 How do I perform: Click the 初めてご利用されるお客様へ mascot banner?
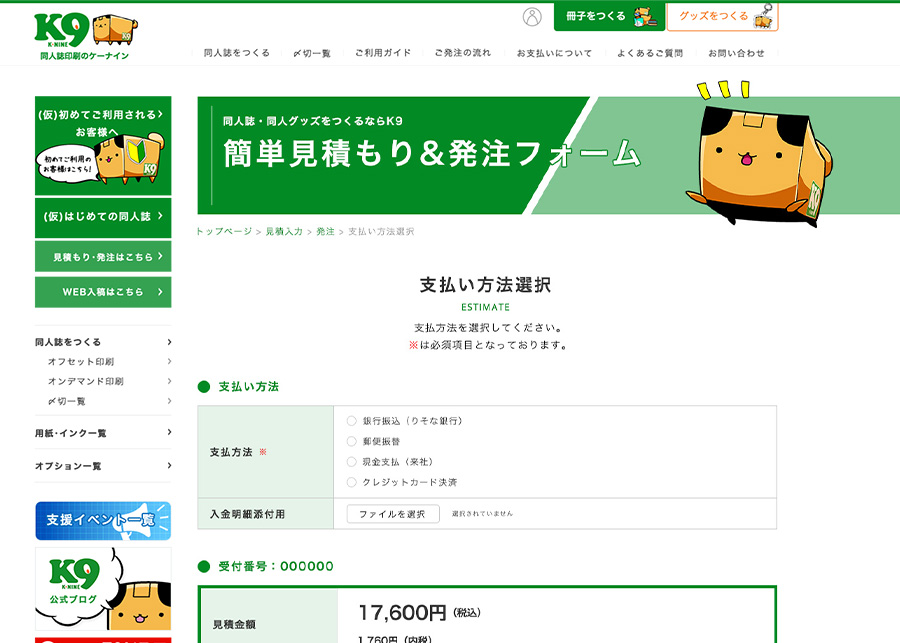(x=103, y=145)
